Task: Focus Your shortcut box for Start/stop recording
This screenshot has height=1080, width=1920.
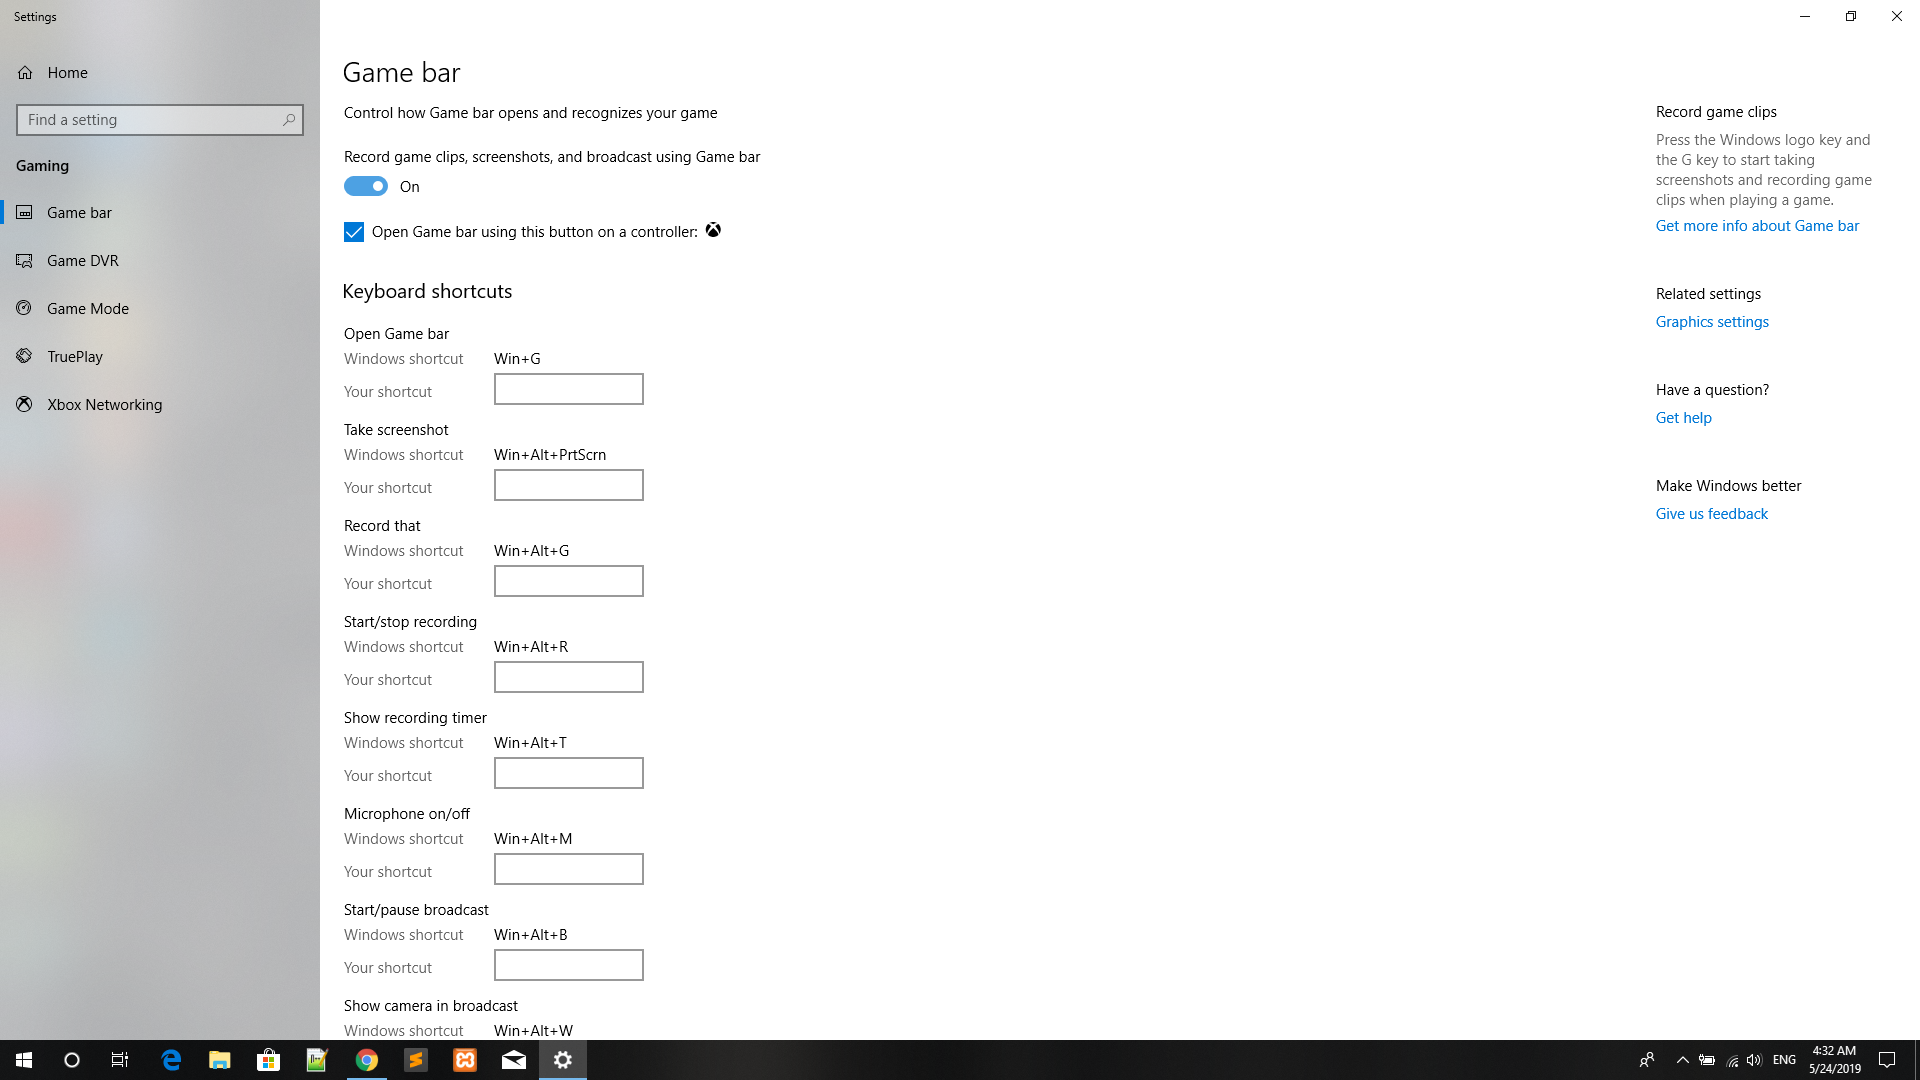Action: [568, 678]
